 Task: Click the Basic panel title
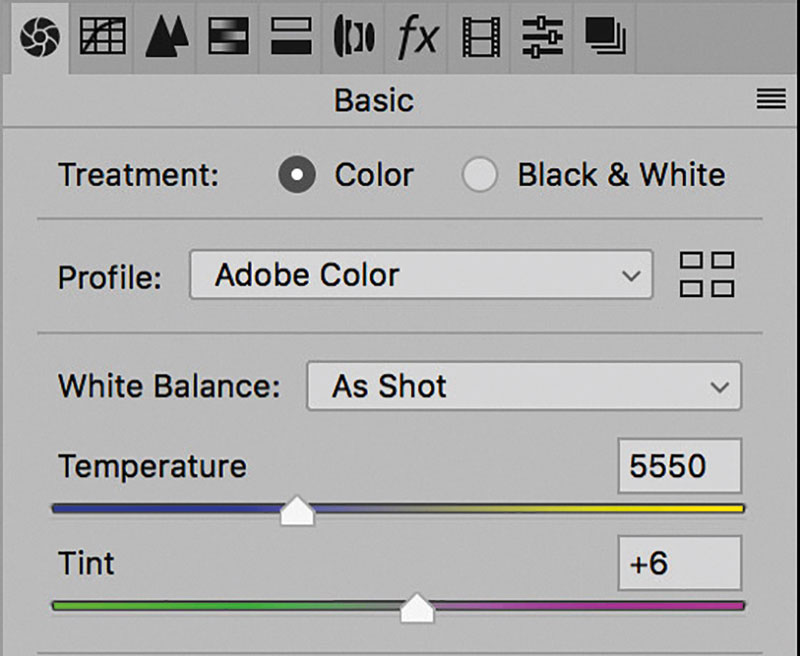pyautogui.click(x=373, y=100)
